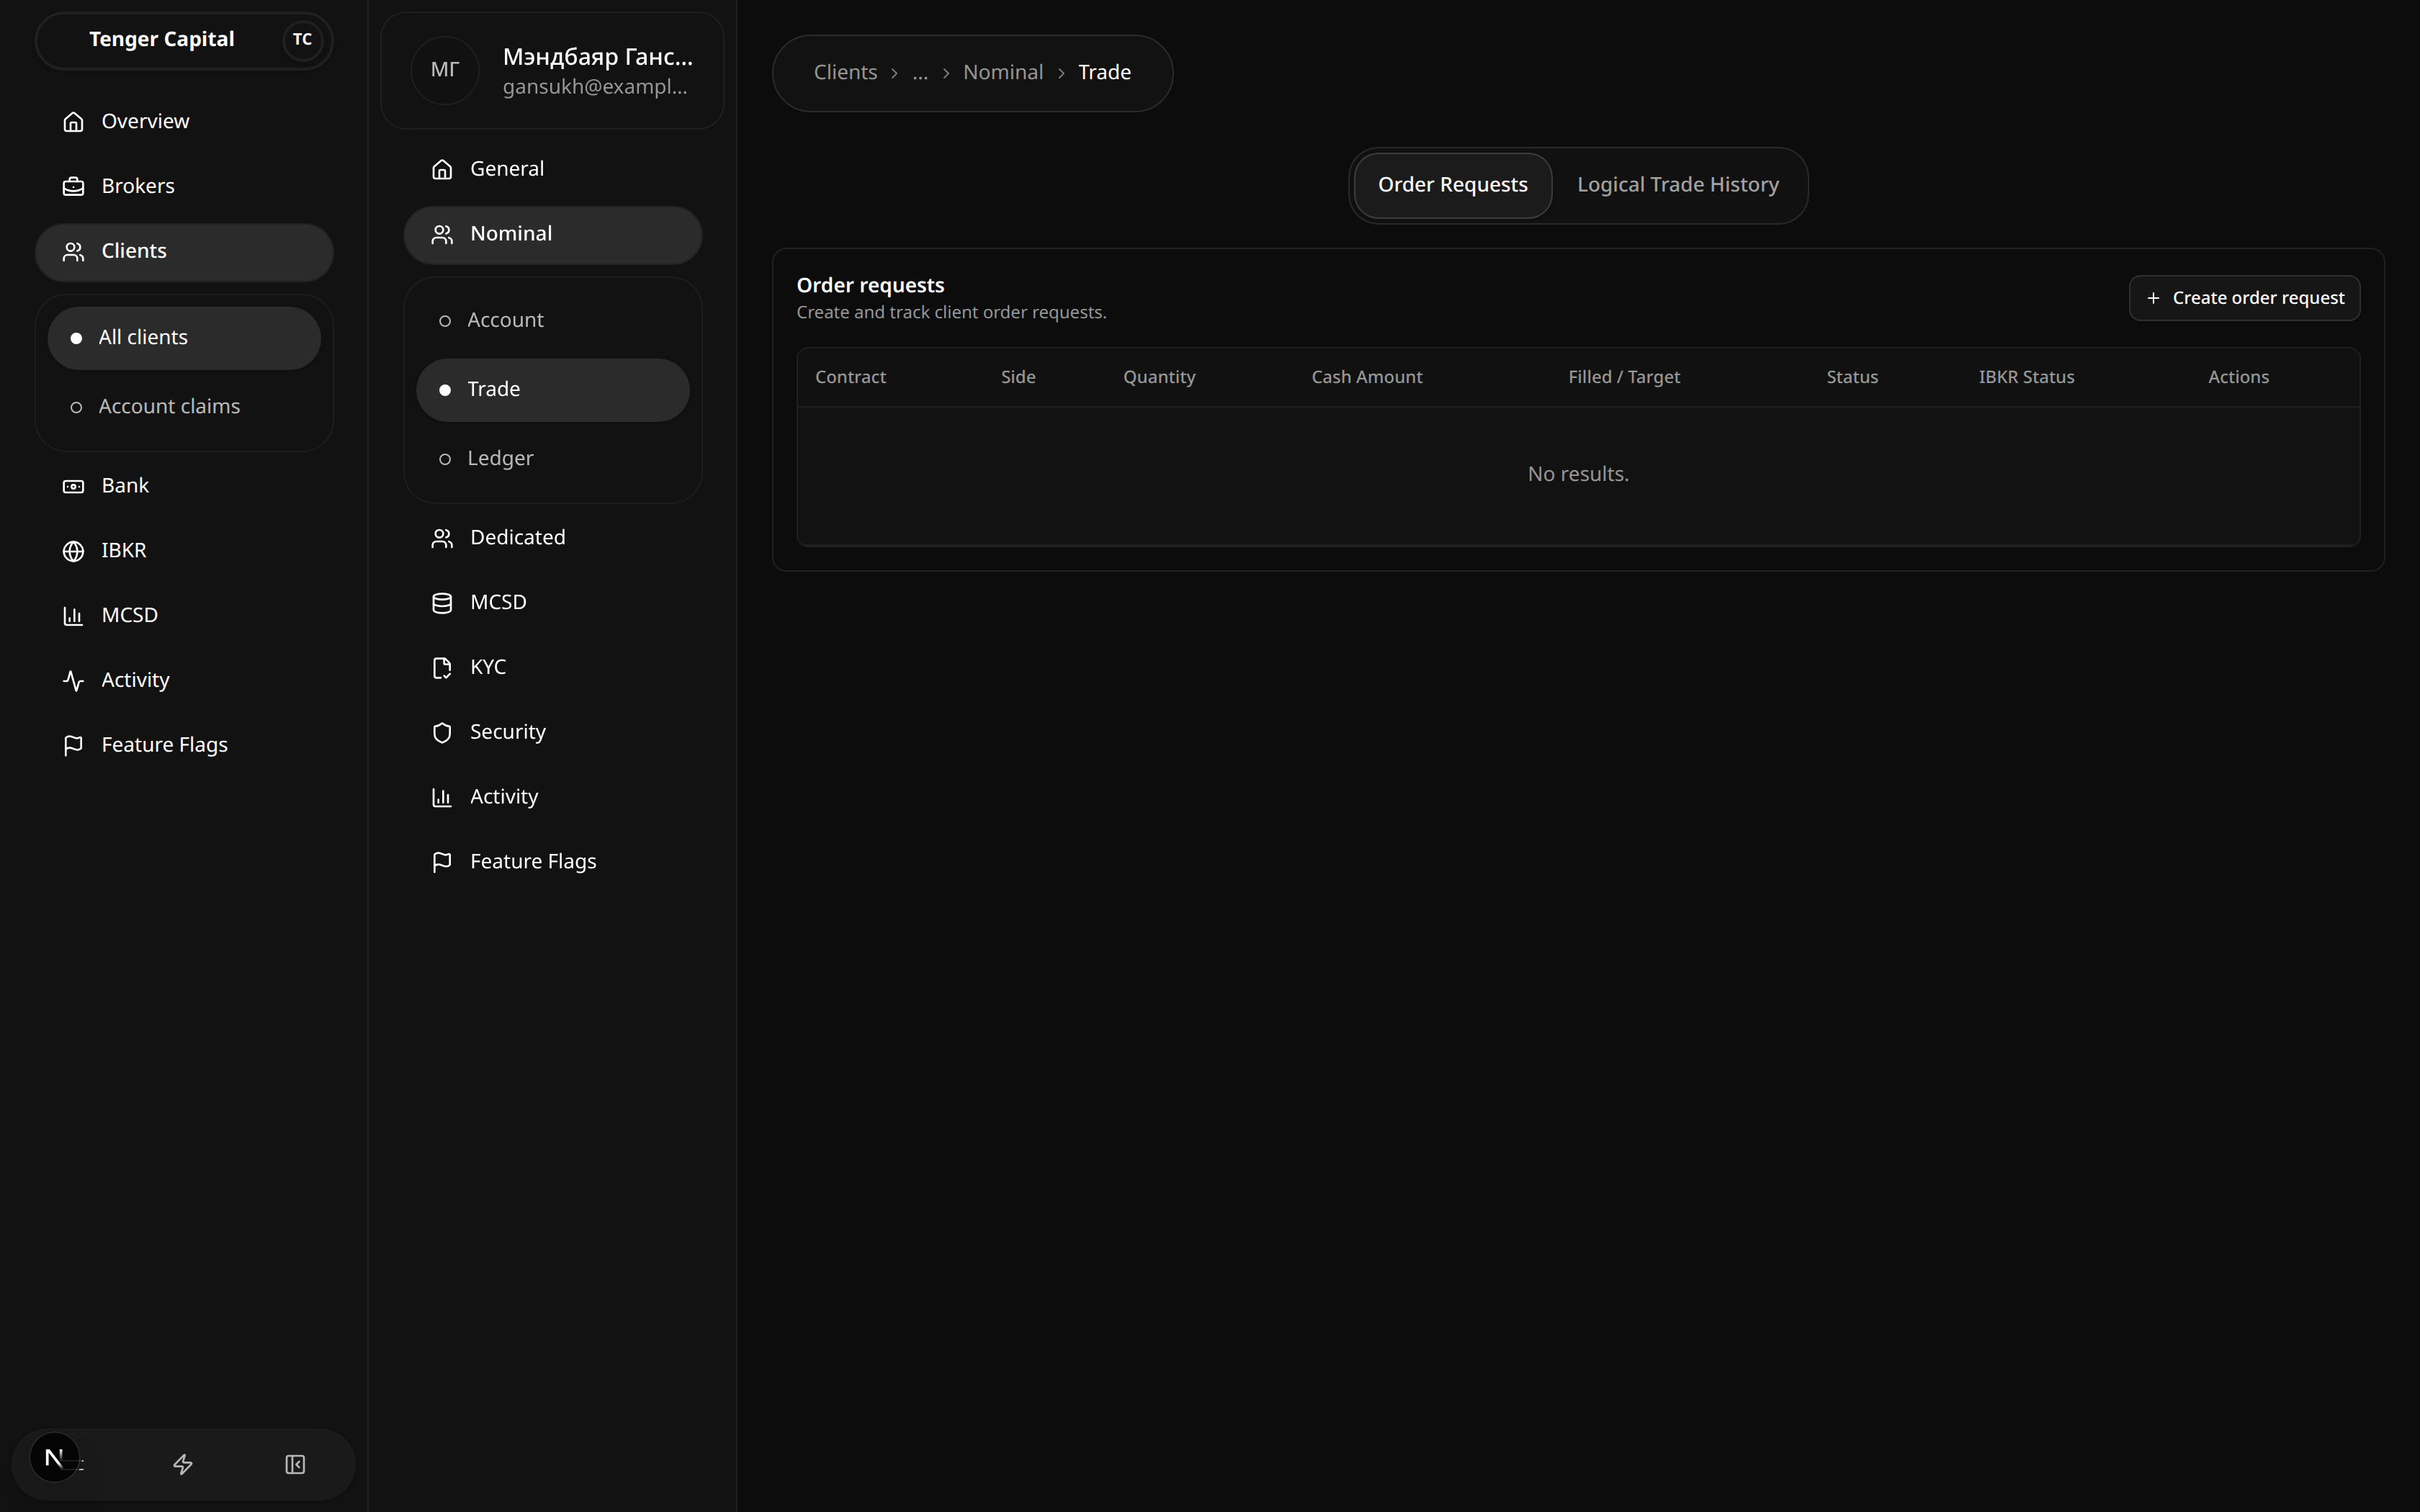Click the TC organization badge
This screenshot has width=2420, height=1512.
pos(302,40)
